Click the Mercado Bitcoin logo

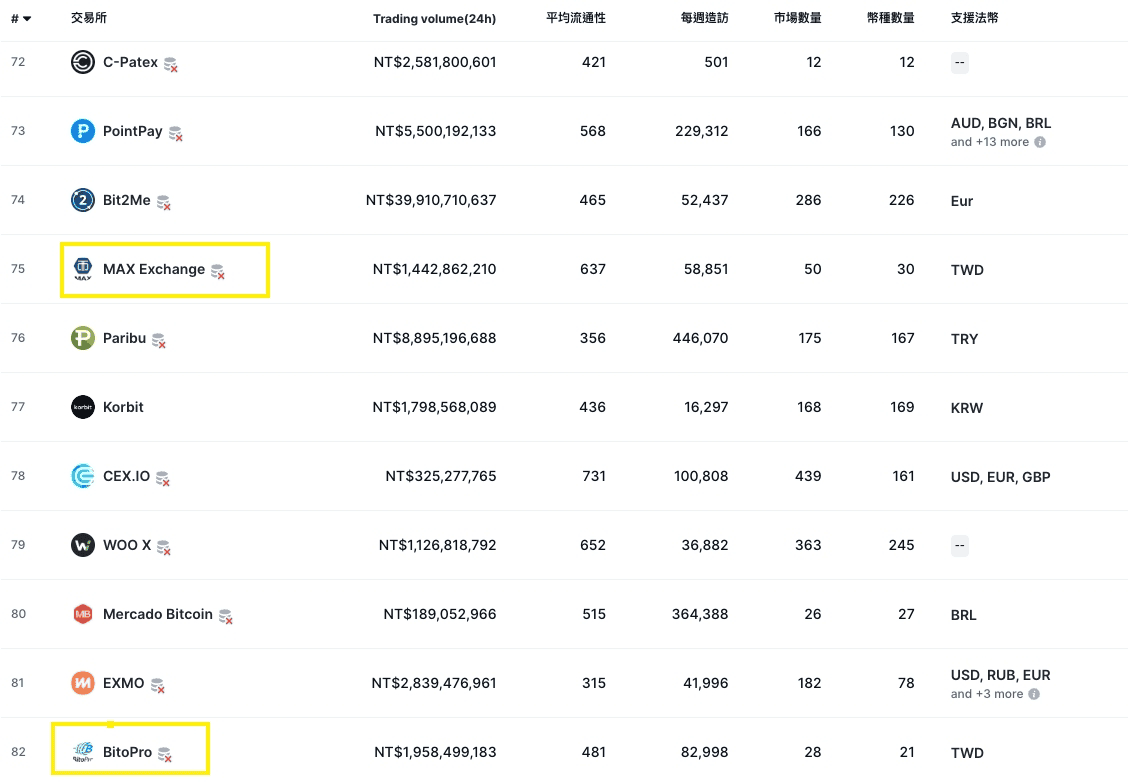click(x=83, y=614)
